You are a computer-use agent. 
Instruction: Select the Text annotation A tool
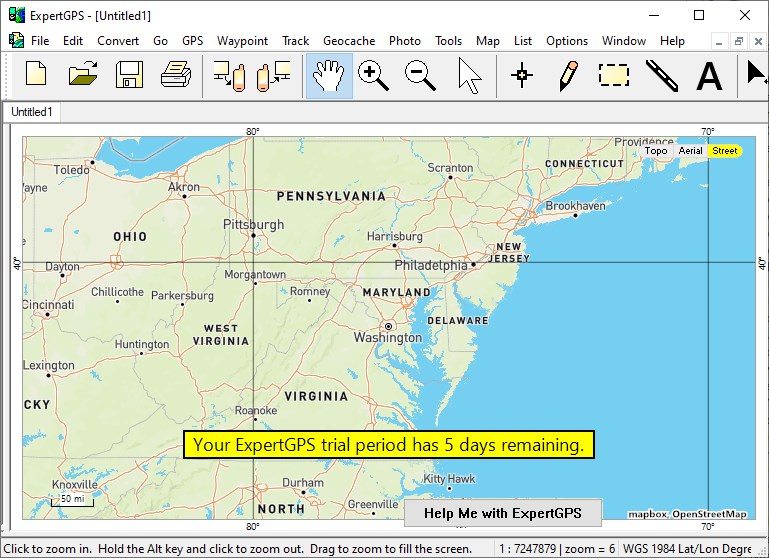(x=709, y=76)
